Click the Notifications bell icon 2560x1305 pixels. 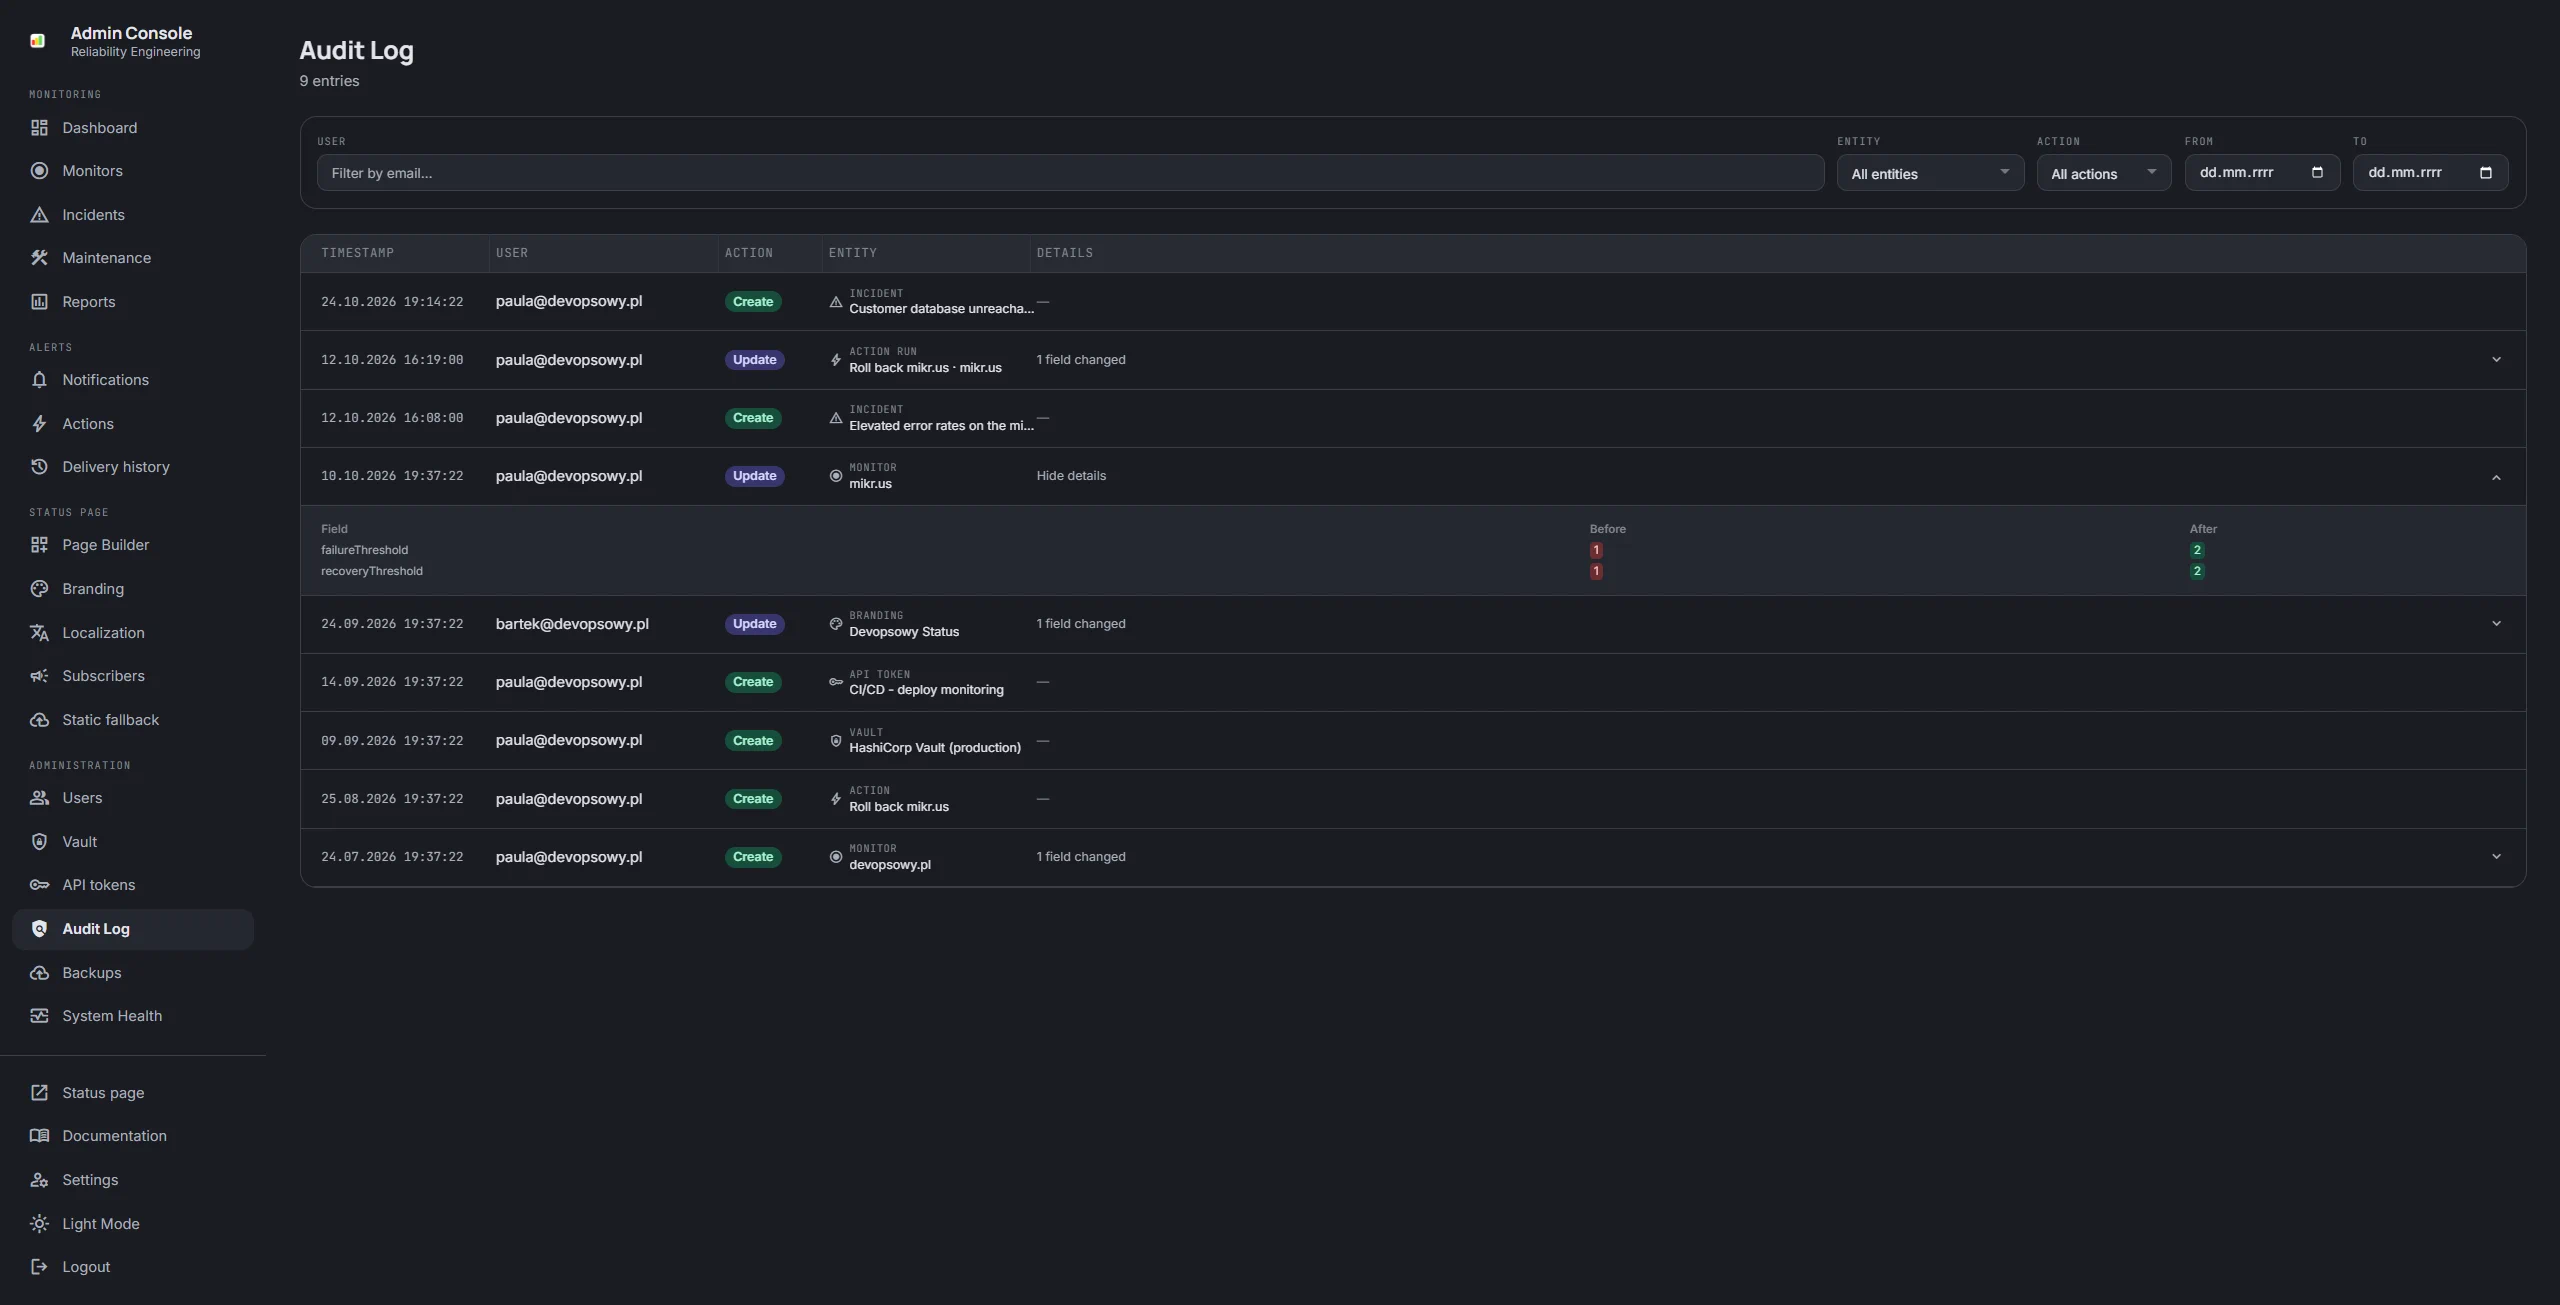39,380
